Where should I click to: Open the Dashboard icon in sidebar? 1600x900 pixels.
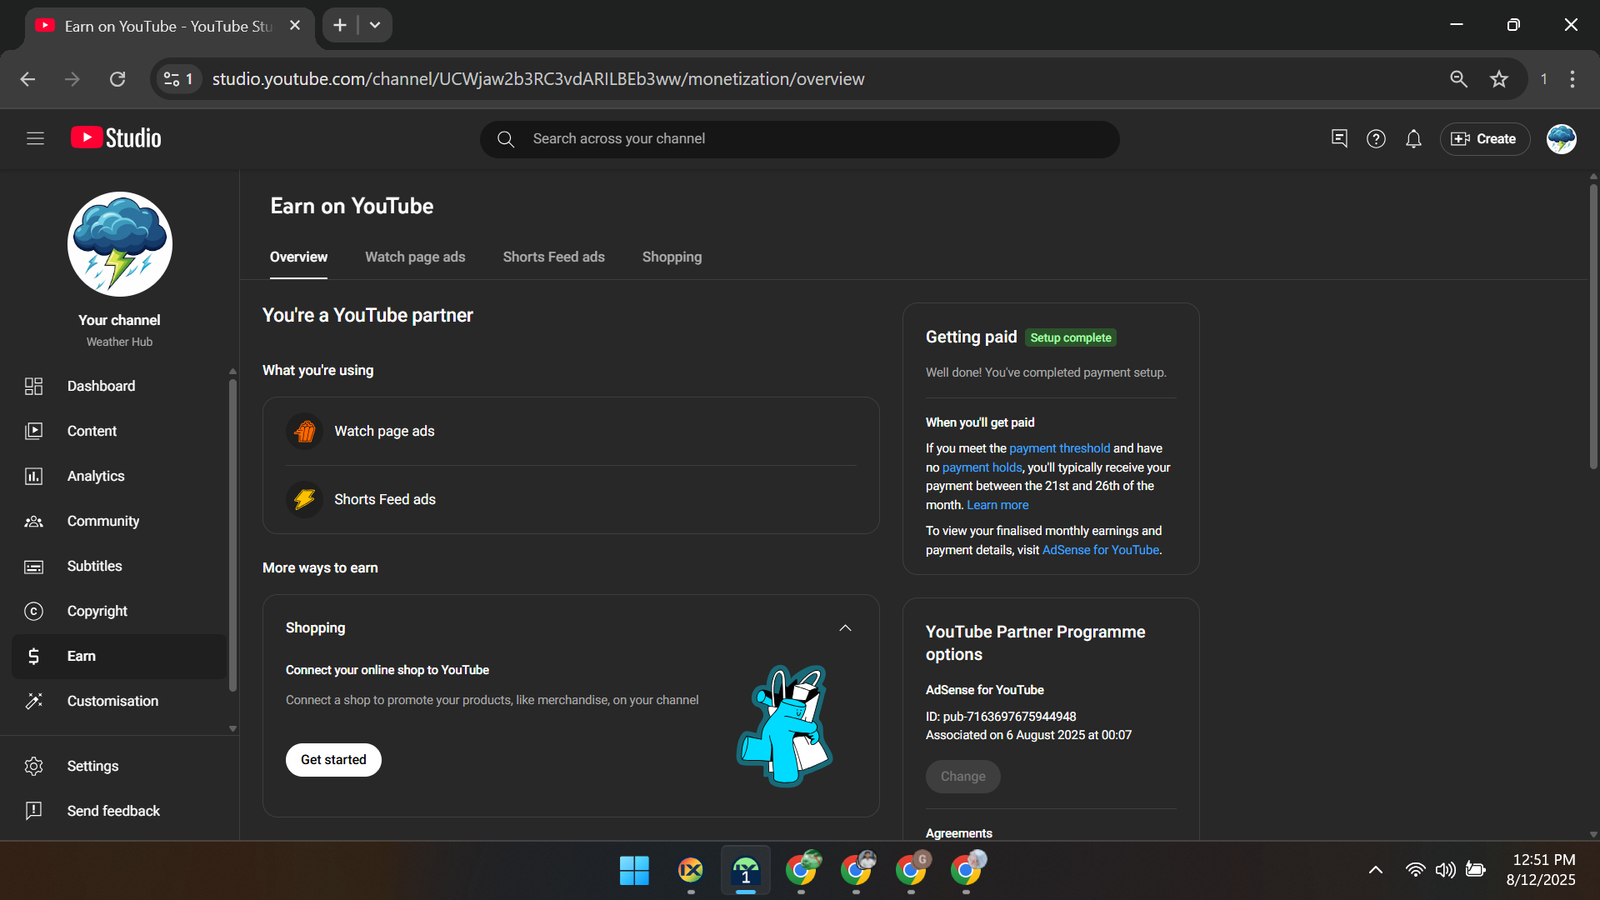(34, 386)
